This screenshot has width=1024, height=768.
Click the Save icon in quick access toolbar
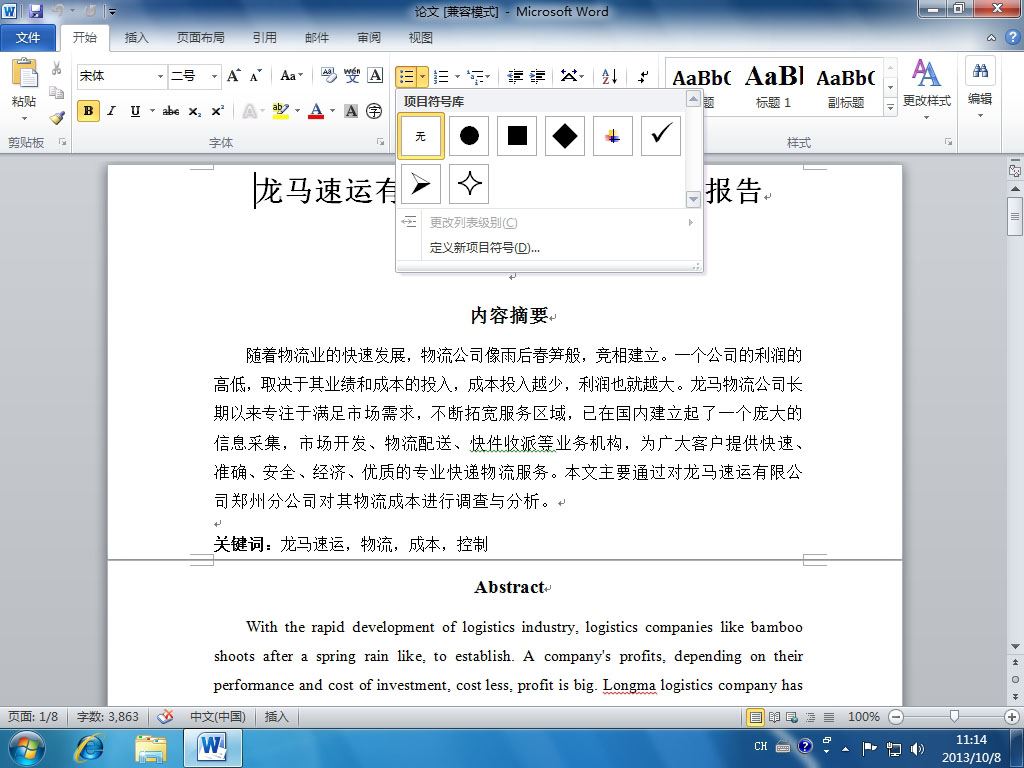click(x=36, y=10)
